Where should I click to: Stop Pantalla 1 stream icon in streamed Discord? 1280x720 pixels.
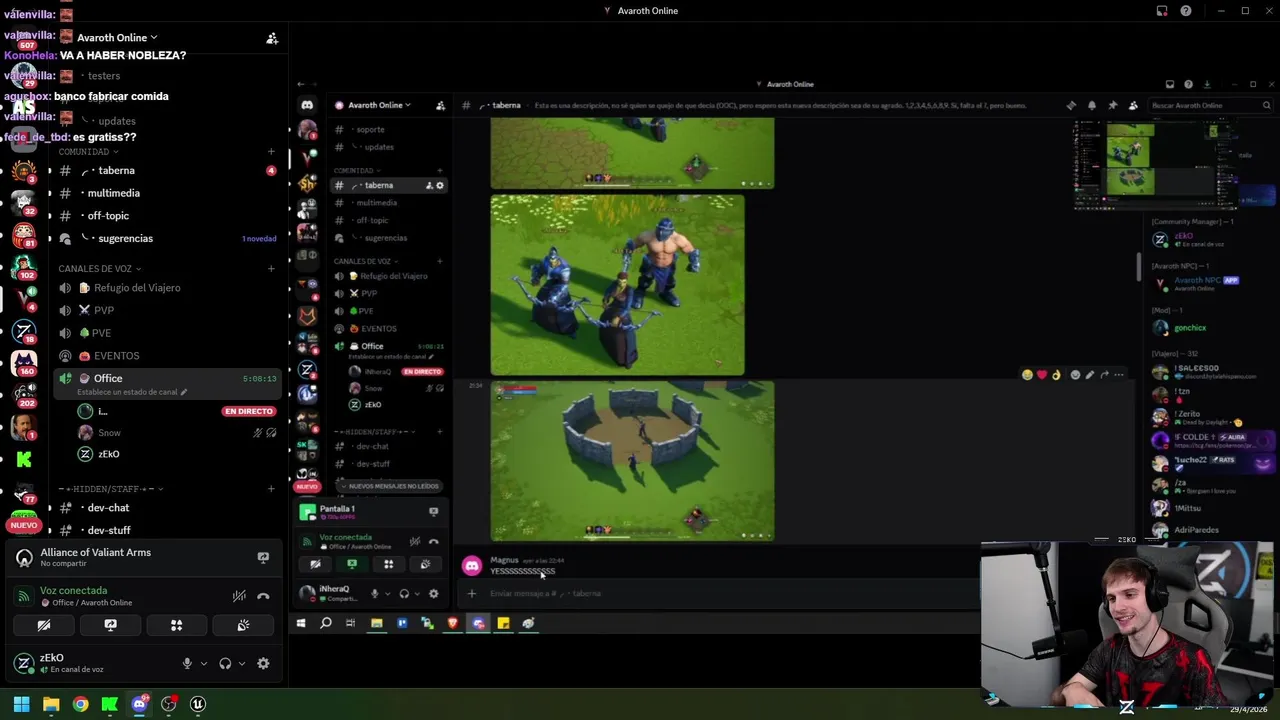pos(433,511)
